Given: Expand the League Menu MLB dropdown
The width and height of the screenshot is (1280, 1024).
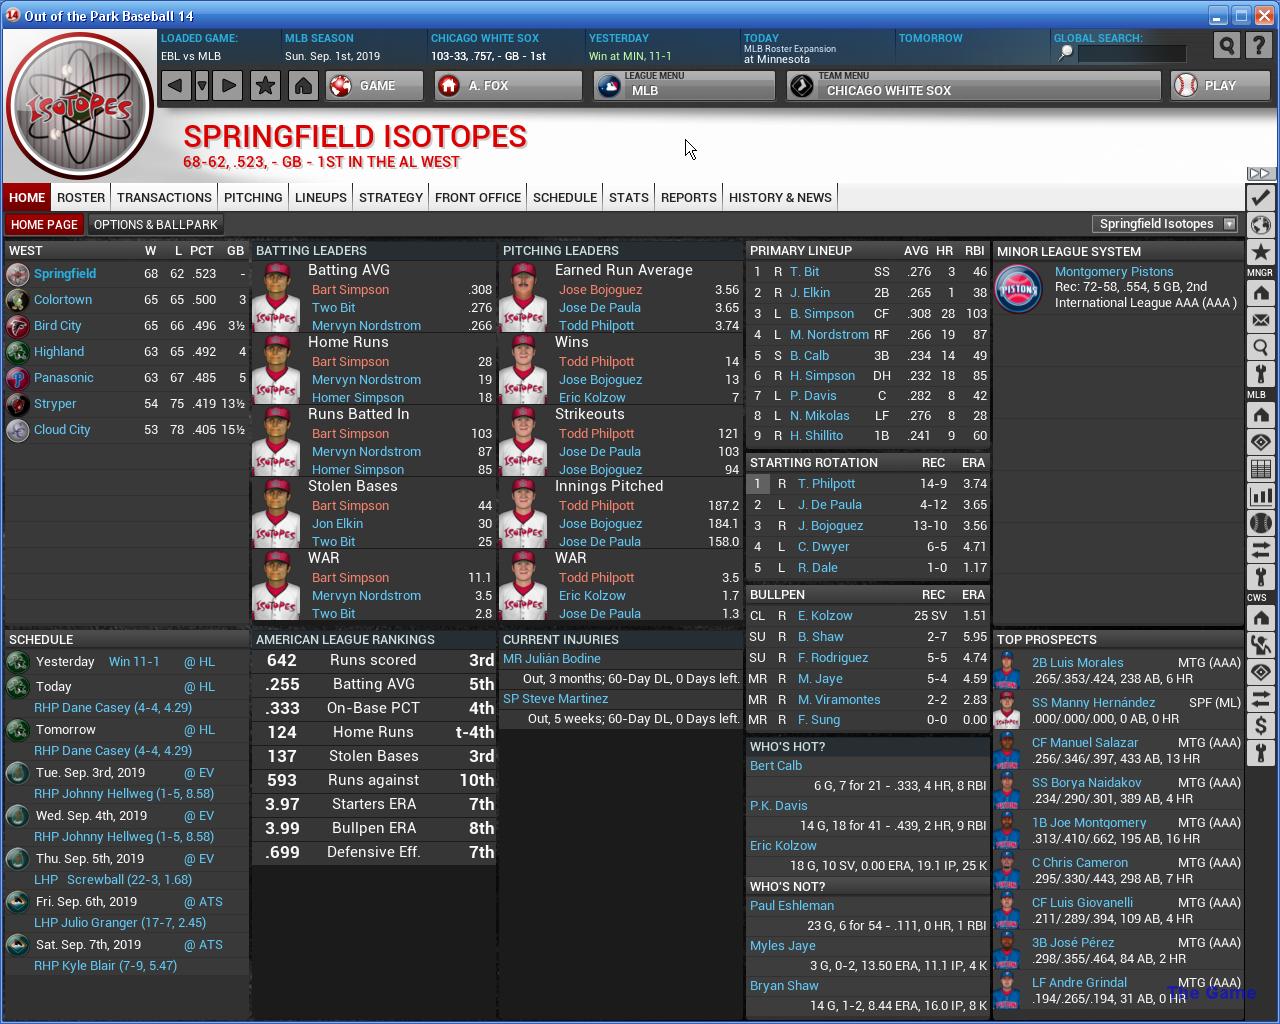Looking at the screenshot, I should pyautogui.click(x=684, y=86).
